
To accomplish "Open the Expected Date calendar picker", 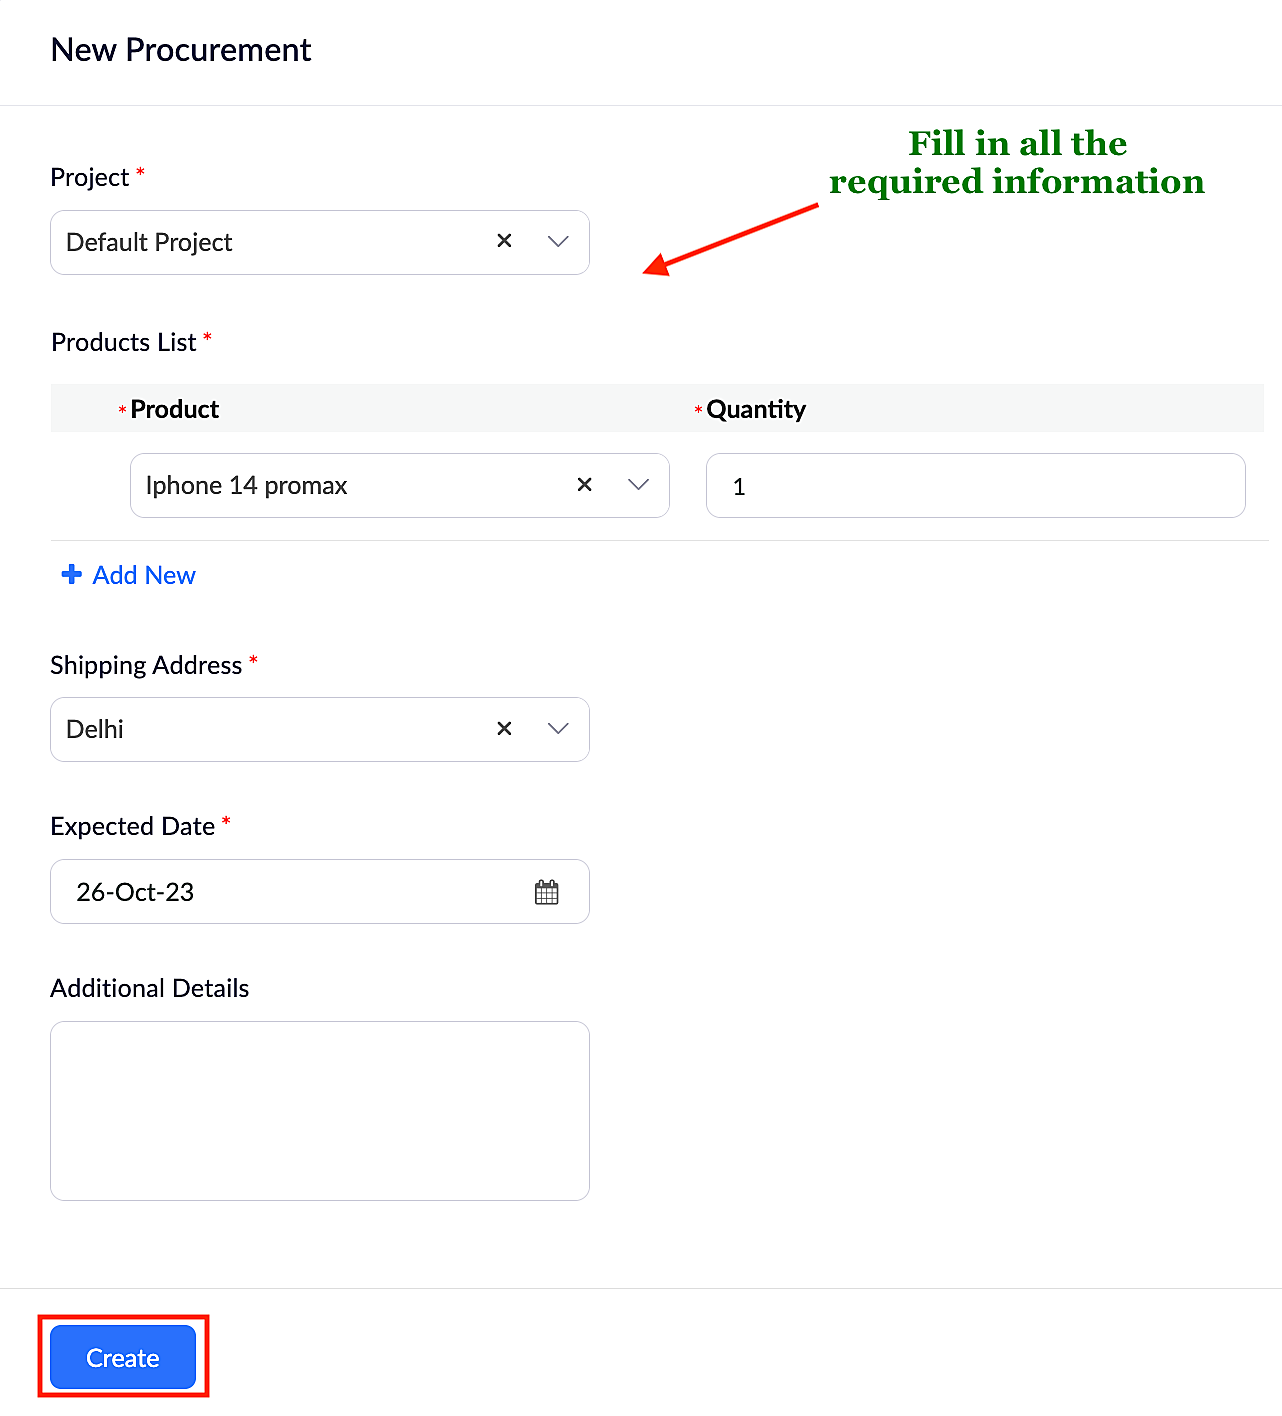I will click(546, 892).
